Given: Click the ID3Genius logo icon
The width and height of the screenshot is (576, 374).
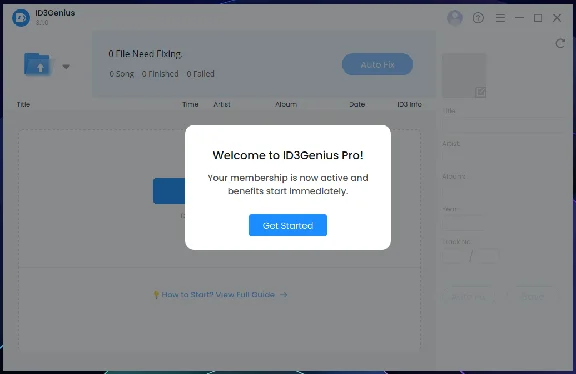Looking at the screenshot, I should 21,18.
